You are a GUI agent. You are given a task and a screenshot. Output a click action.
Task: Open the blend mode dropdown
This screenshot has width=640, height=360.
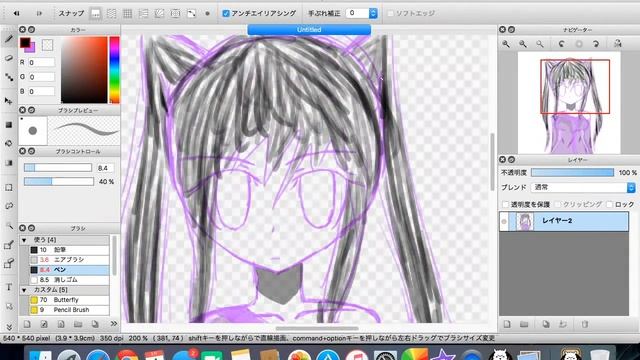pos(584,187)
